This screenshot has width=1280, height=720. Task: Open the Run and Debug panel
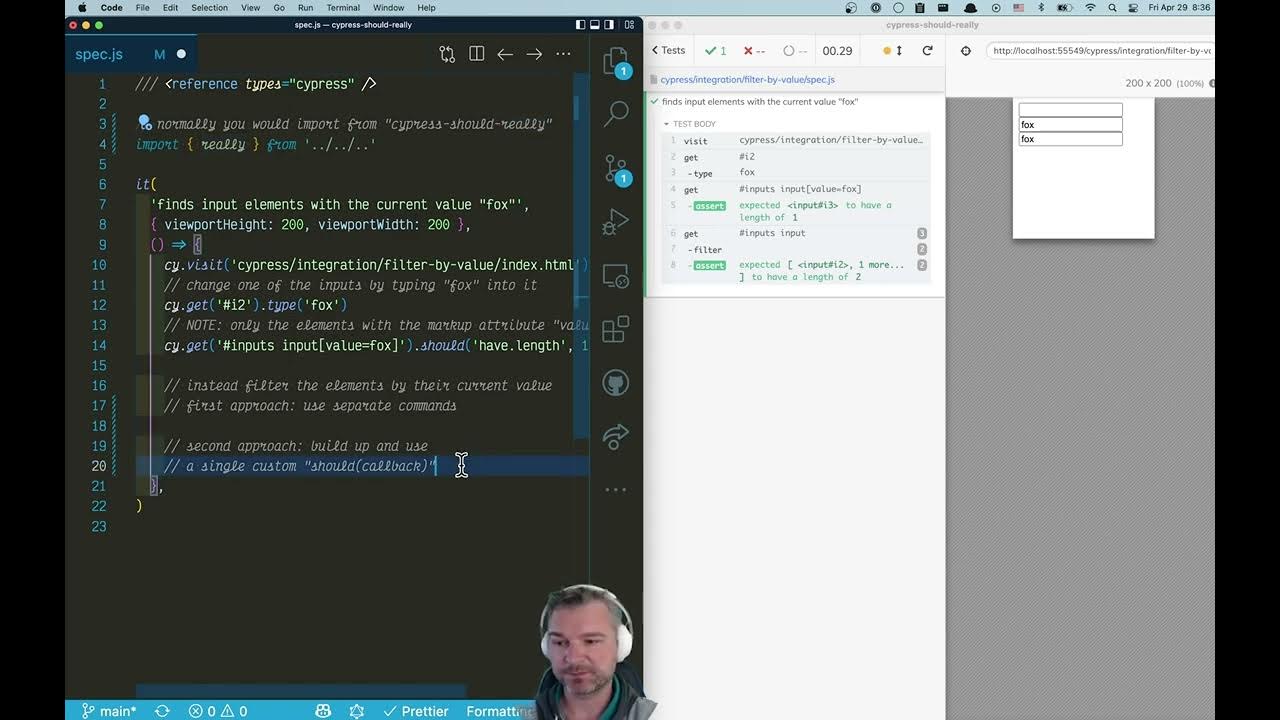coord(616,221)
